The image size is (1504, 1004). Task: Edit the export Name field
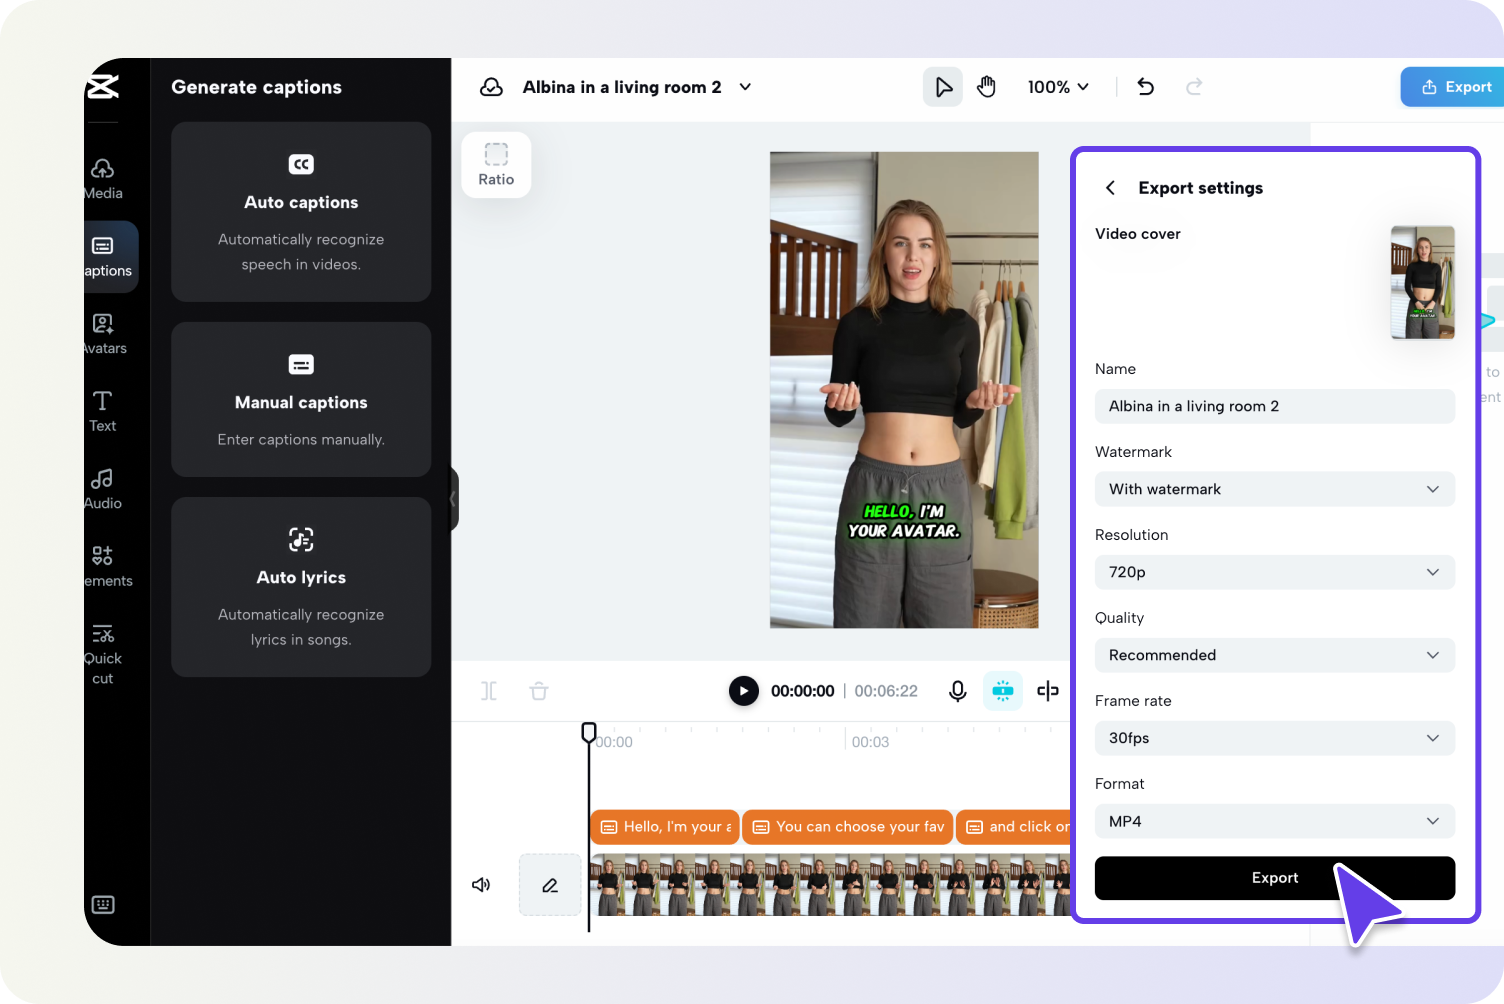click(1275, 406)
